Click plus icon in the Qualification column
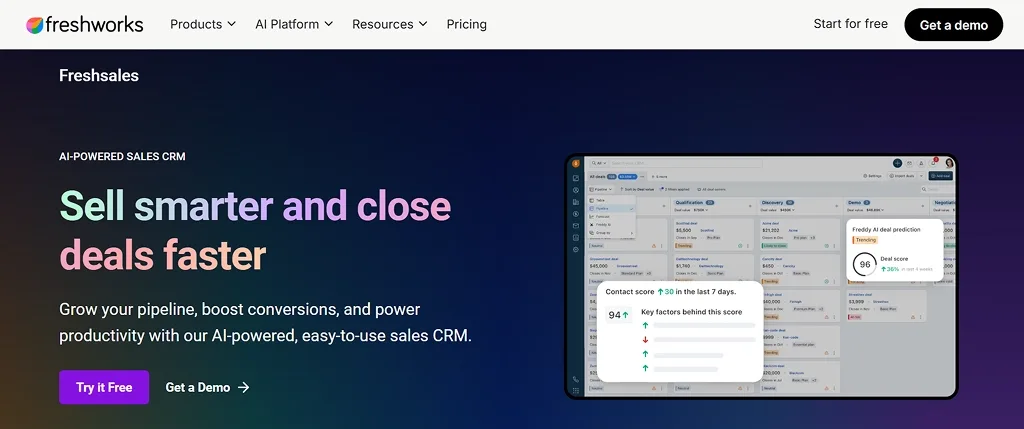 coord(750,206)
